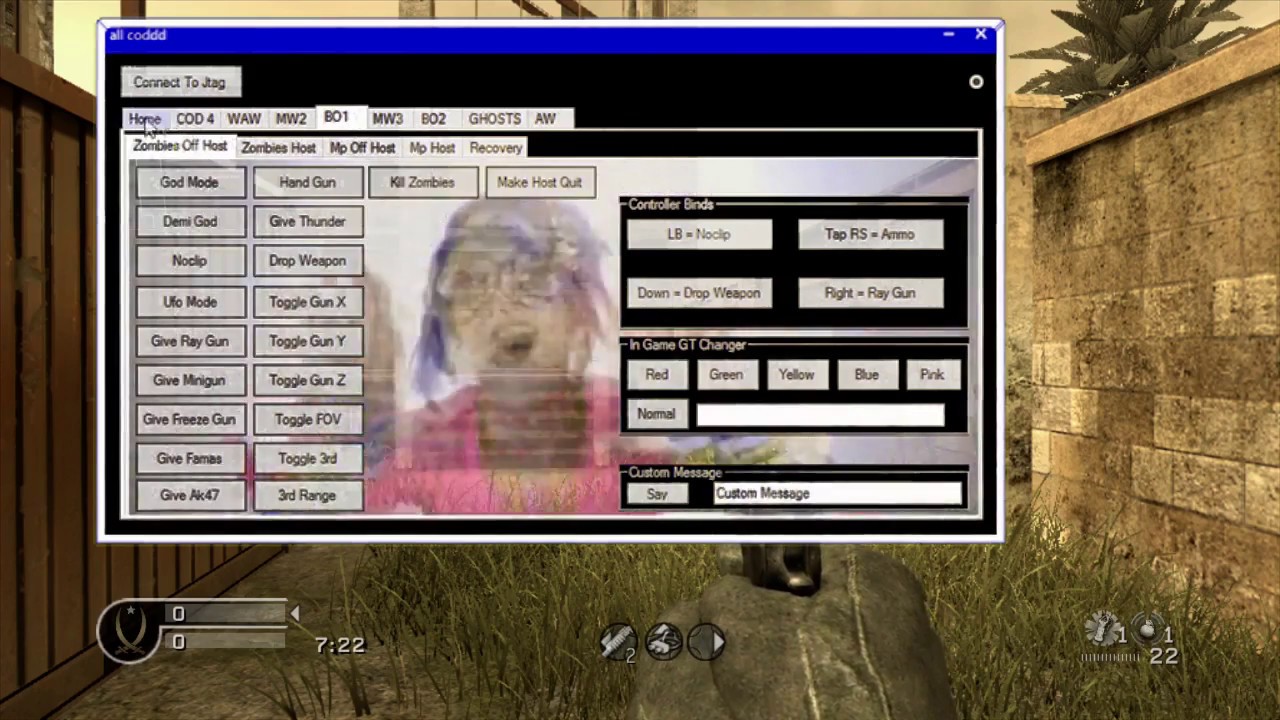Set gamertag color to Red
The height and width of the screenshot is (720, 1280).
657,374
